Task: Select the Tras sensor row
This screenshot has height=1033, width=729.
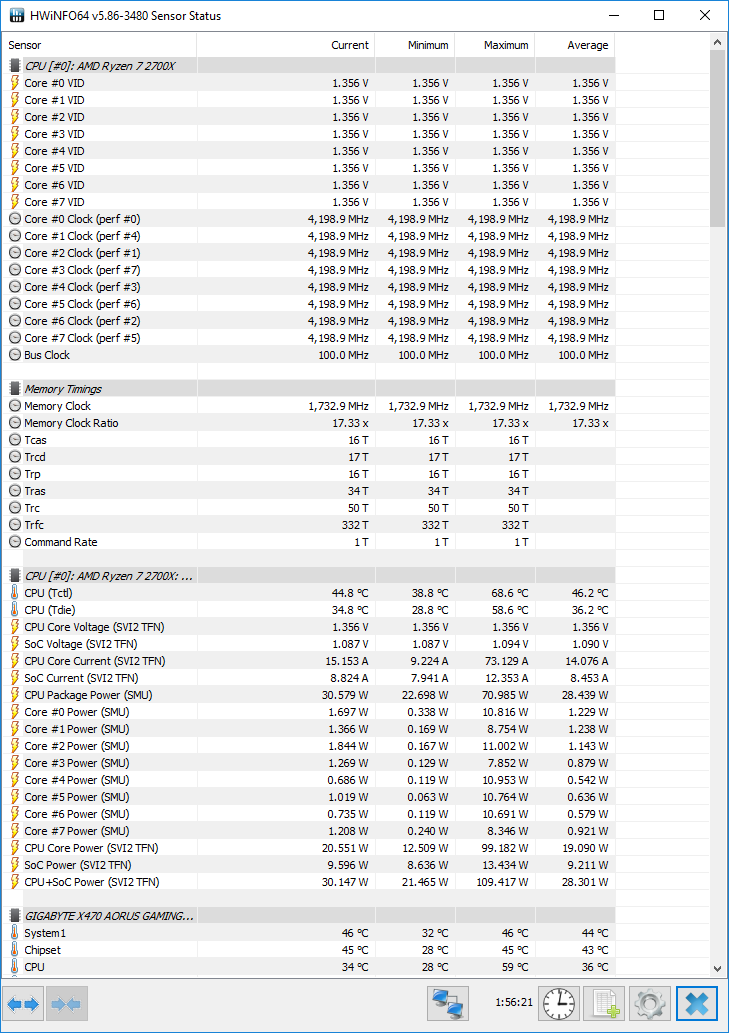Action: (308, 491)
